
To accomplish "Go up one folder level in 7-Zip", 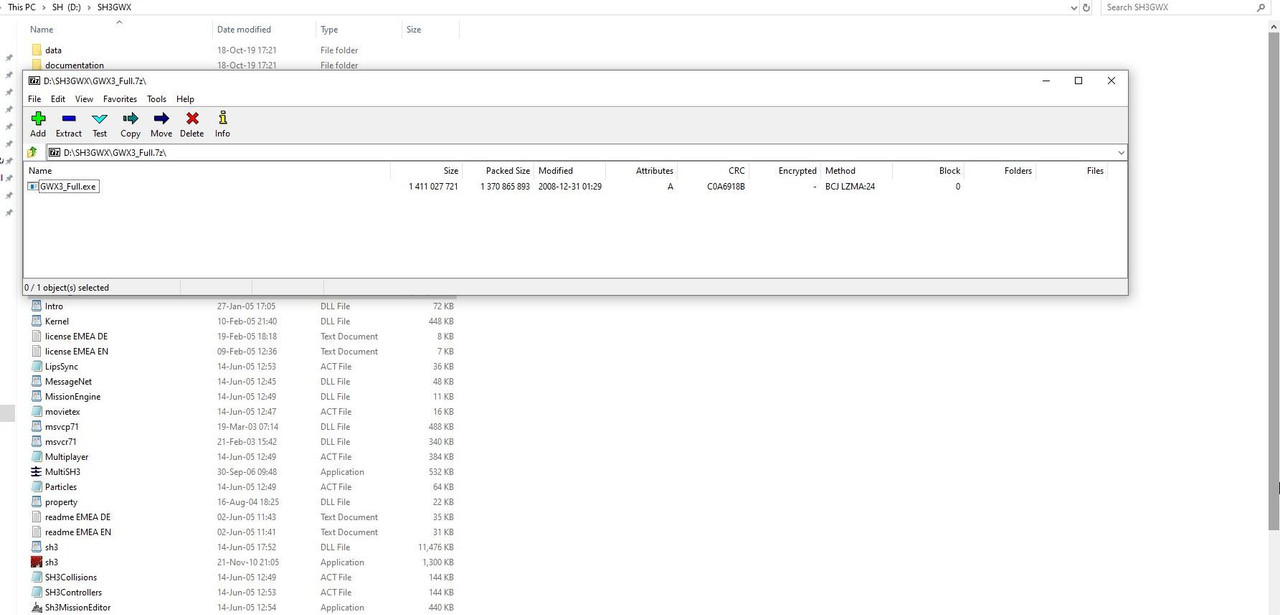I will 33,152.
